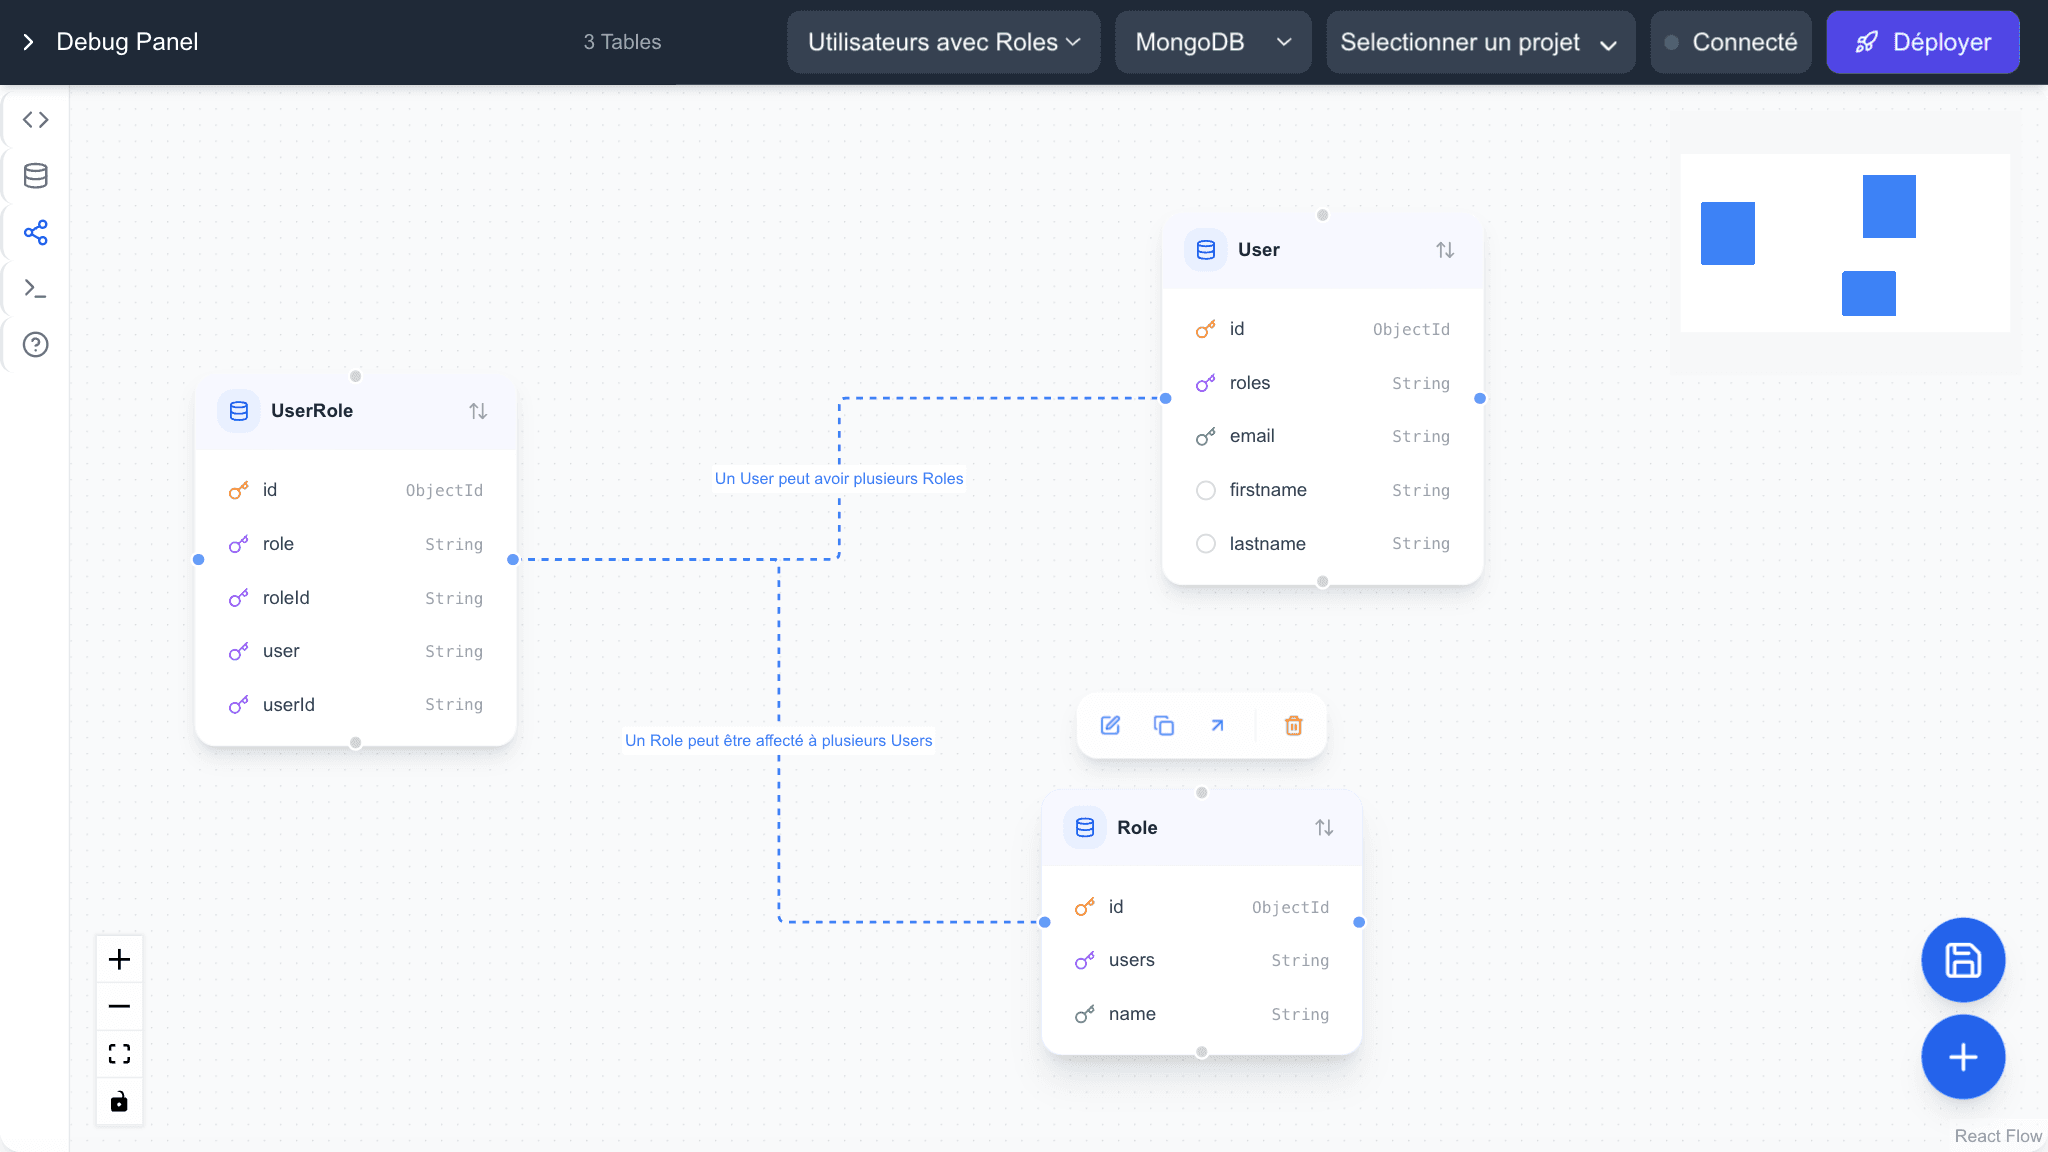Image resolution: width=2048 pixels, height=1152 pixels.
Task: Click the help question mark icon
Action: 36,345
